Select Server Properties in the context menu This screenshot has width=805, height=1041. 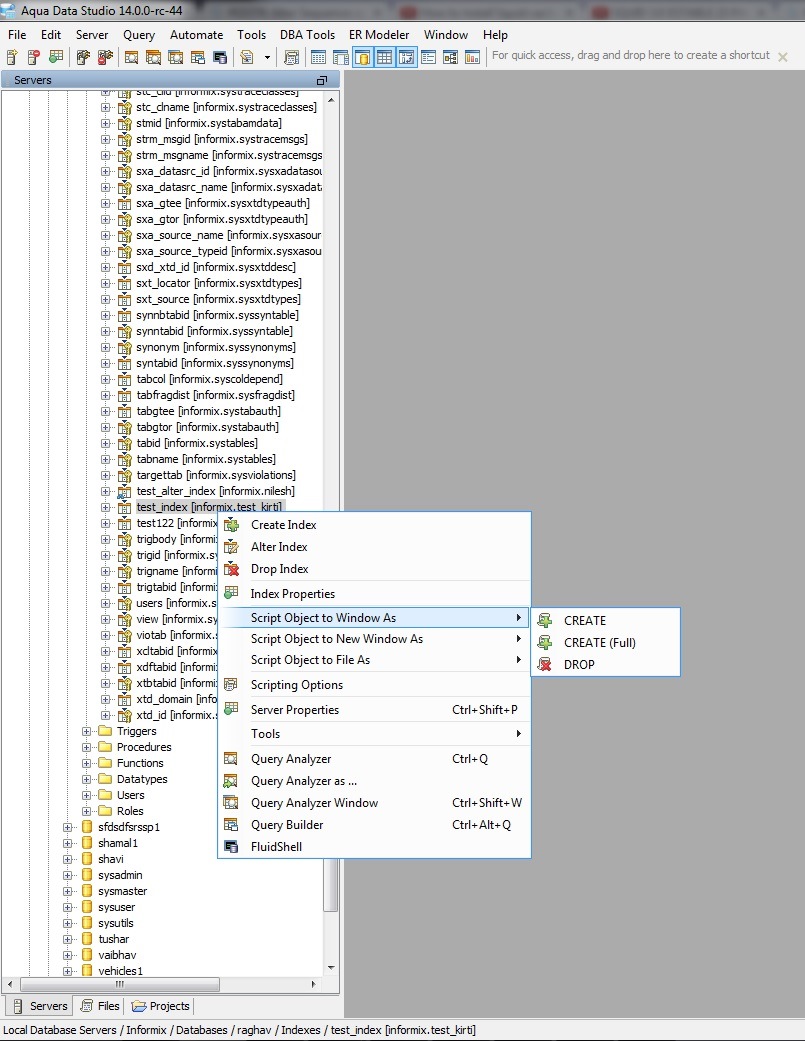tap(375, 710)
